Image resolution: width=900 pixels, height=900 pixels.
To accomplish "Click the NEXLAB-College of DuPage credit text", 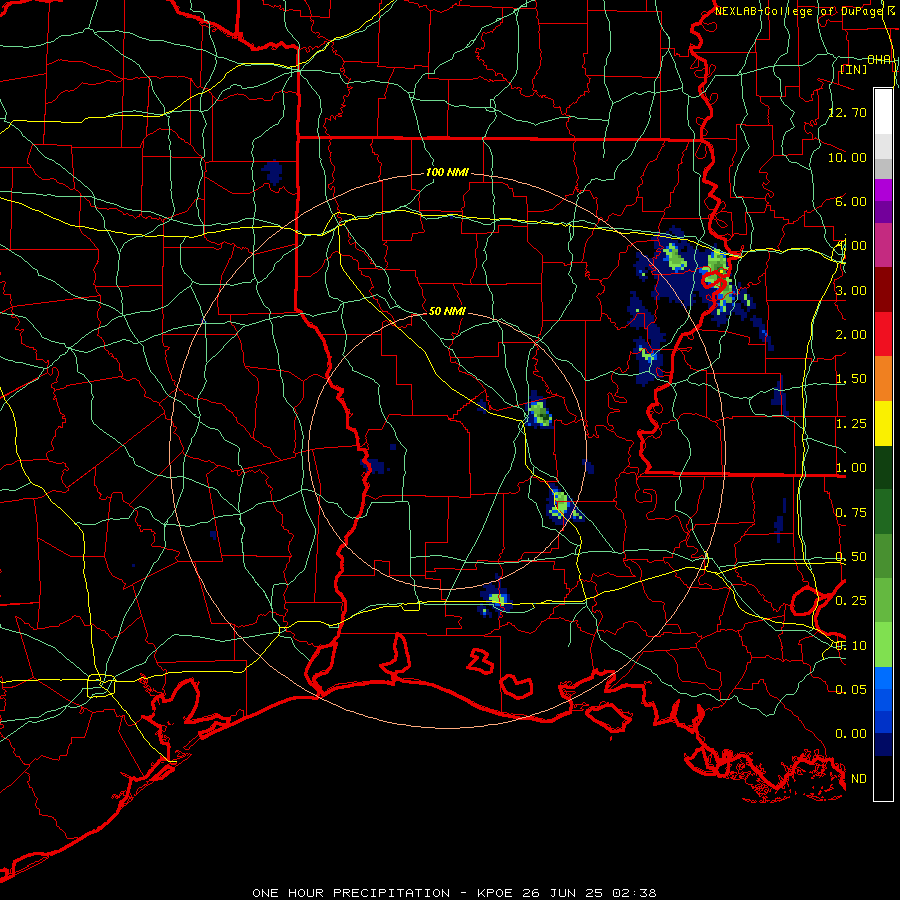I will pos(807,11).
